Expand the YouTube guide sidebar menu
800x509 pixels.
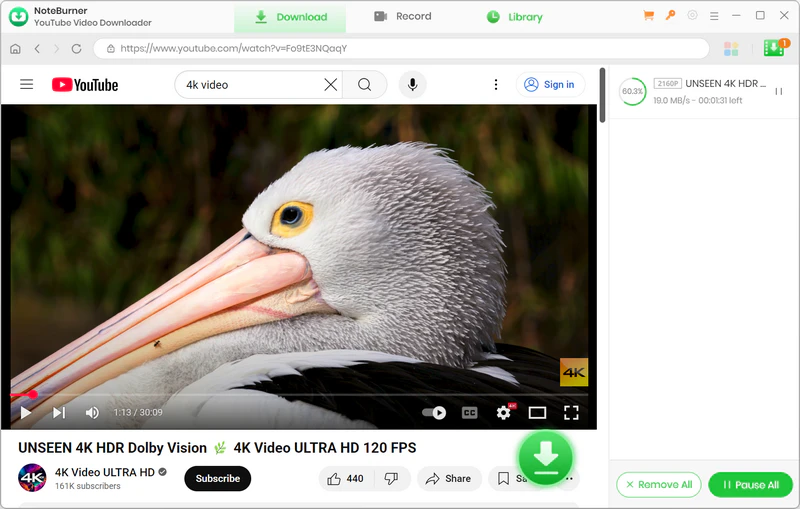27,85
